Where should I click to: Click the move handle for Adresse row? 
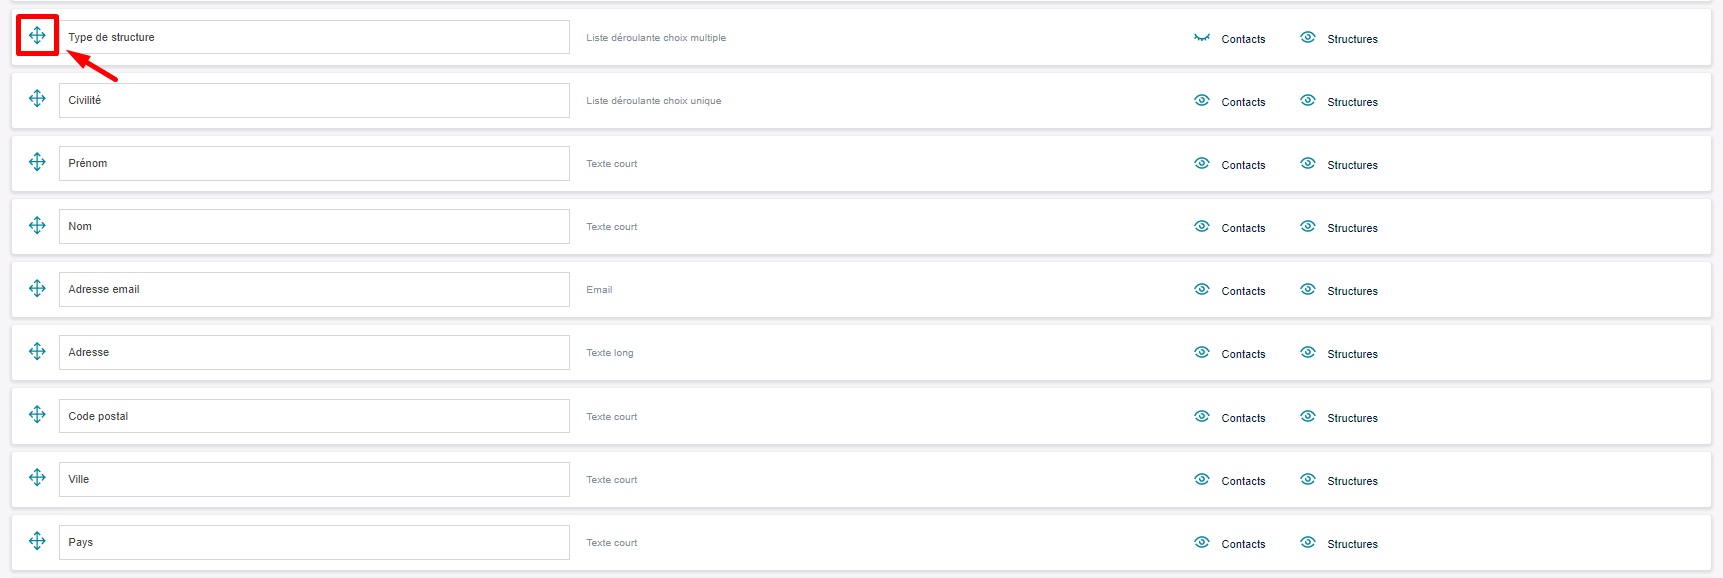click(37, 351)
